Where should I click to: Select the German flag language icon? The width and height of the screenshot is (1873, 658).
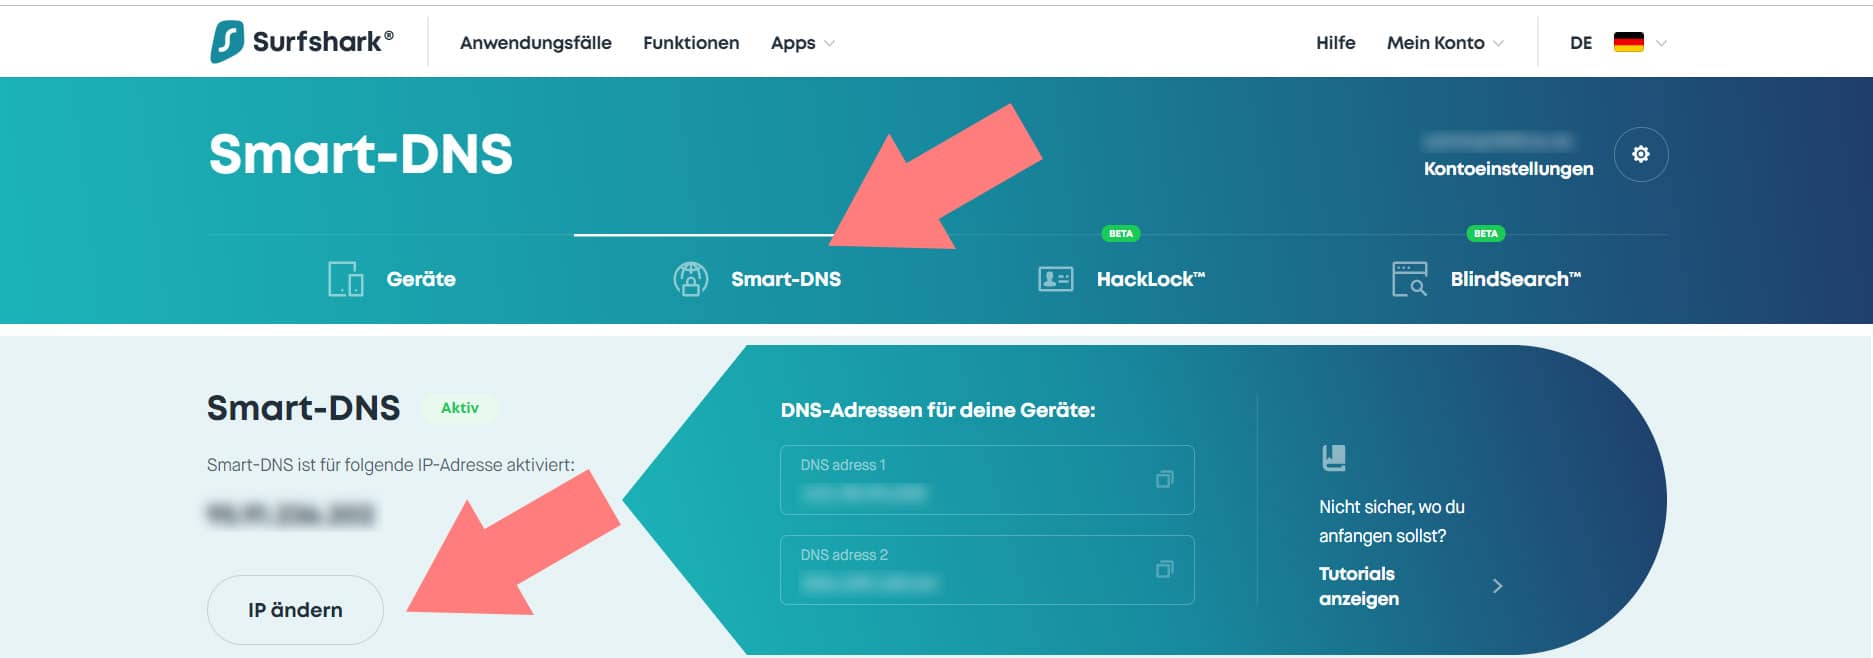[x=1629, y=42]
